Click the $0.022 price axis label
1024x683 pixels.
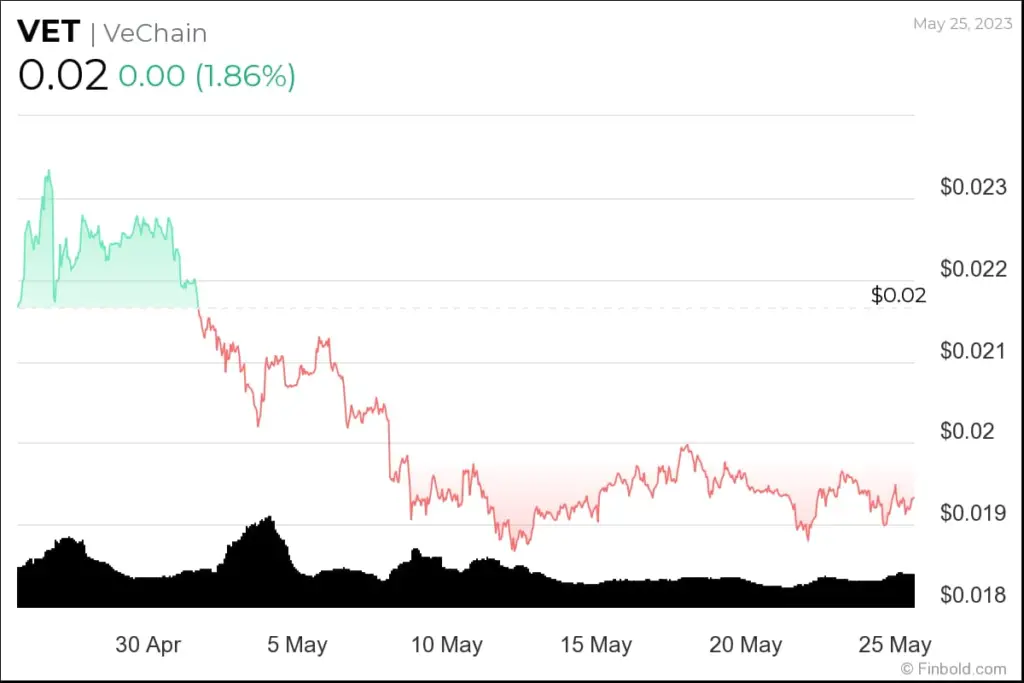[974, 269]
